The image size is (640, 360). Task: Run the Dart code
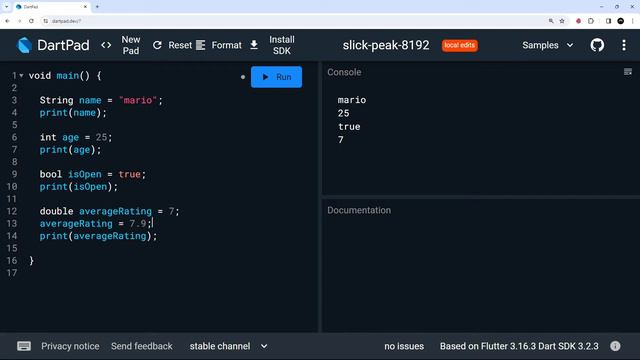[276, 77]
